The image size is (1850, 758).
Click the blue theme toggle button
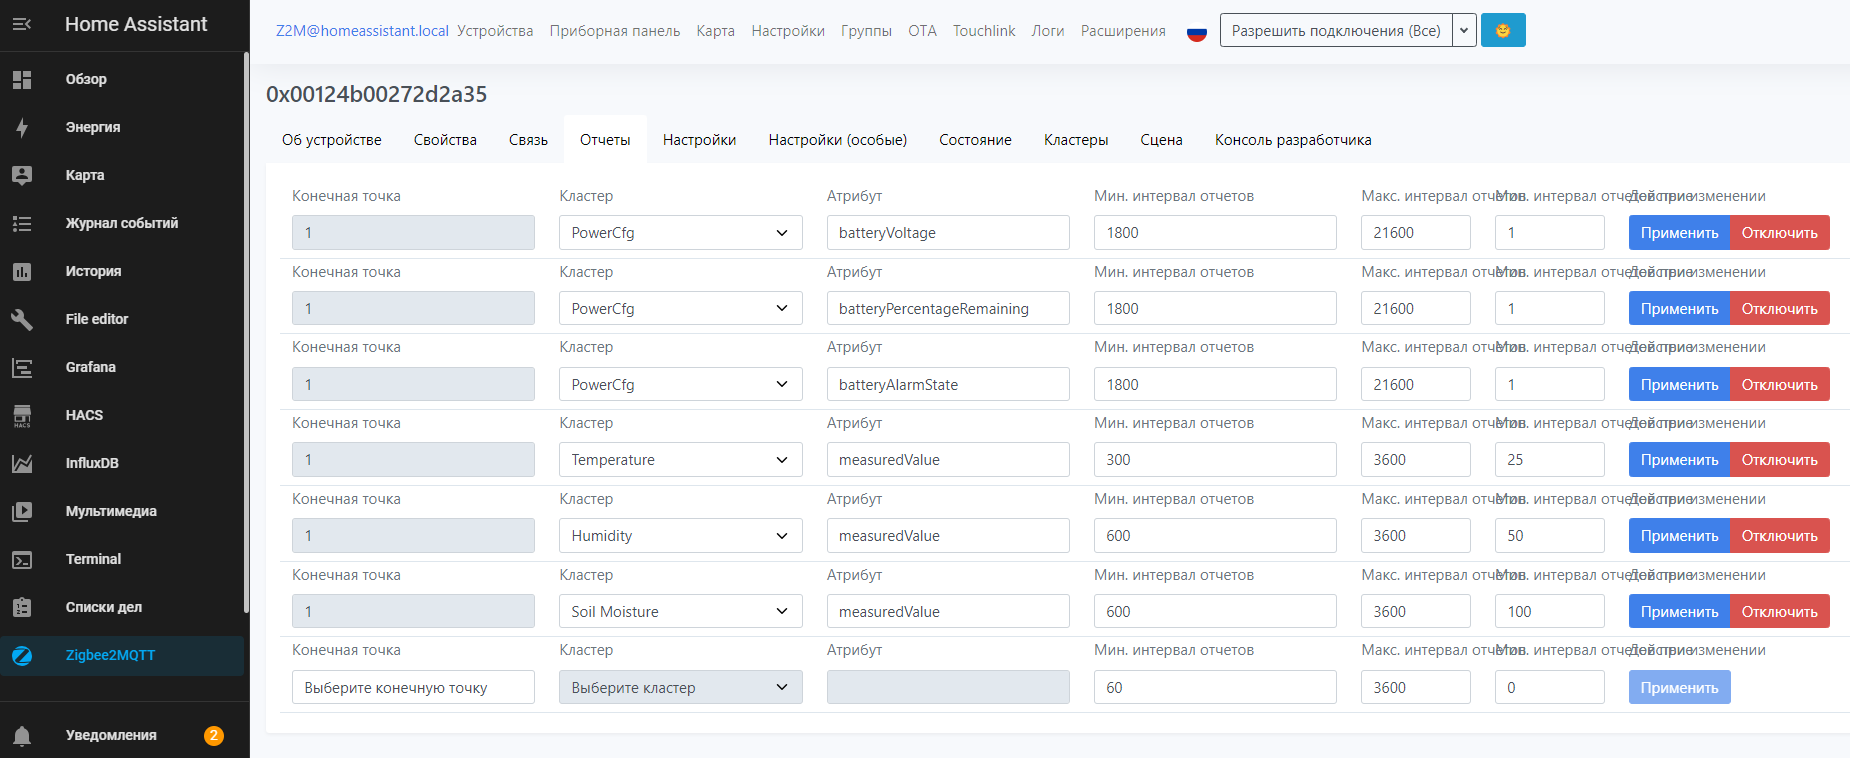pos(1502,31)
